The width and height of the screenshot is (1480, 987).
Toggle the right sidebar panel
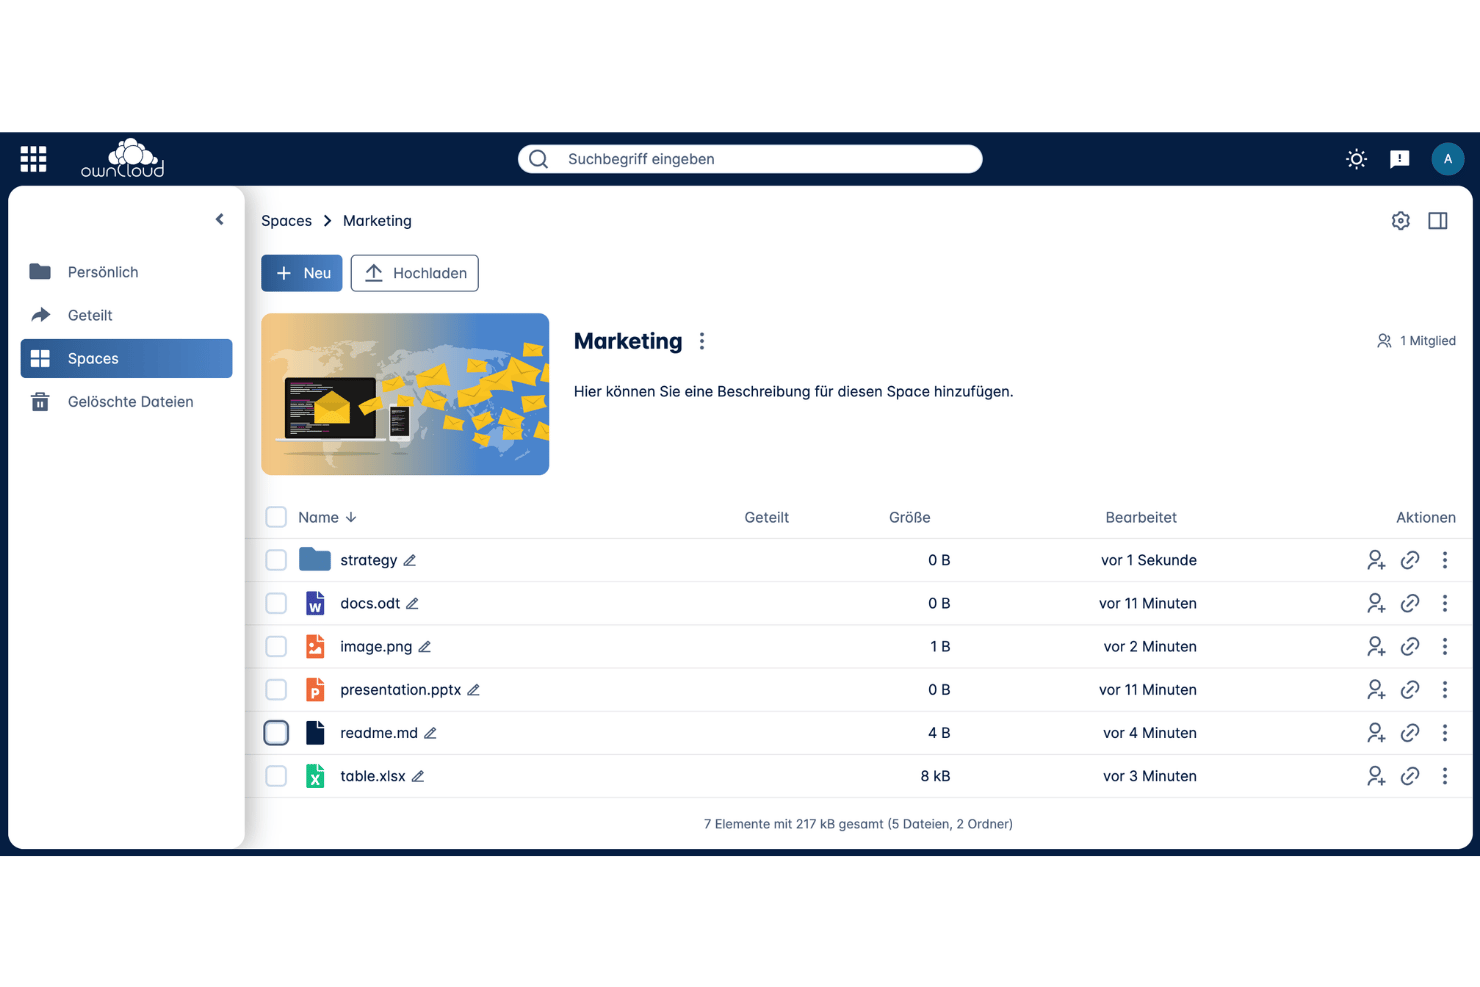pos(1438,221)
